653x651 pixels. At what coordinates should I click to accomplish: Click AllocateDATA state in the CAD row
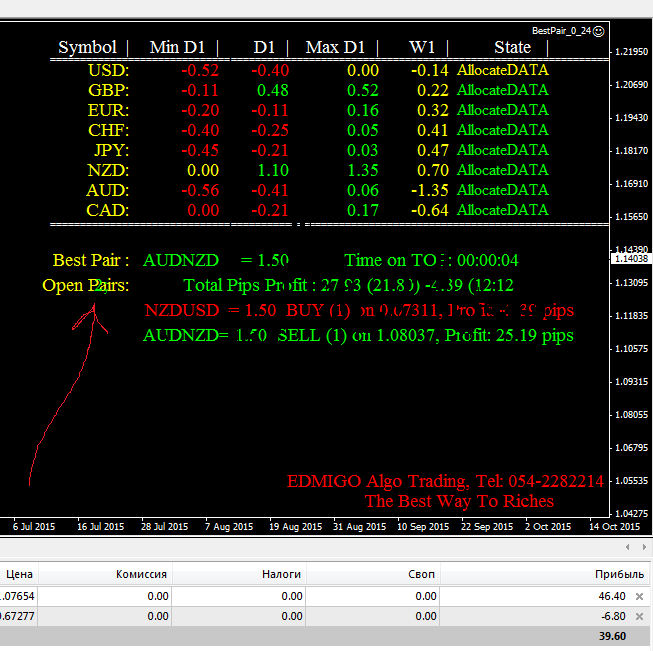(503, 210)
